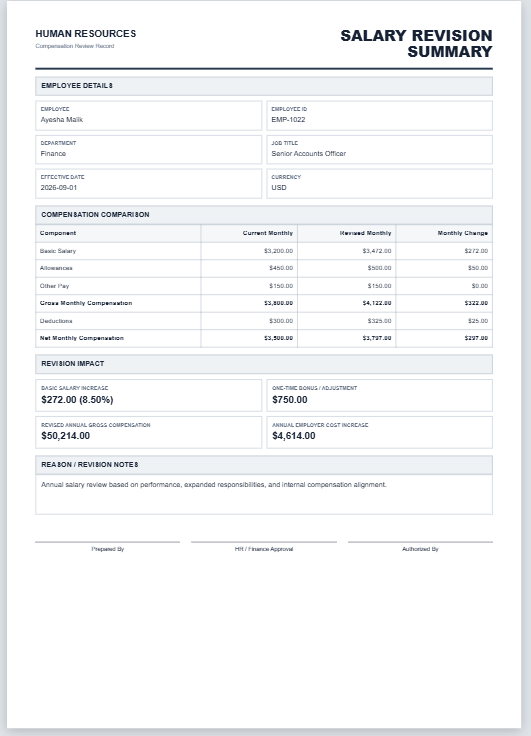Screen dimensions: 531x736
Task: Click Job Title Senior Accounts Officer field
Action: click(x=379, y=150)
